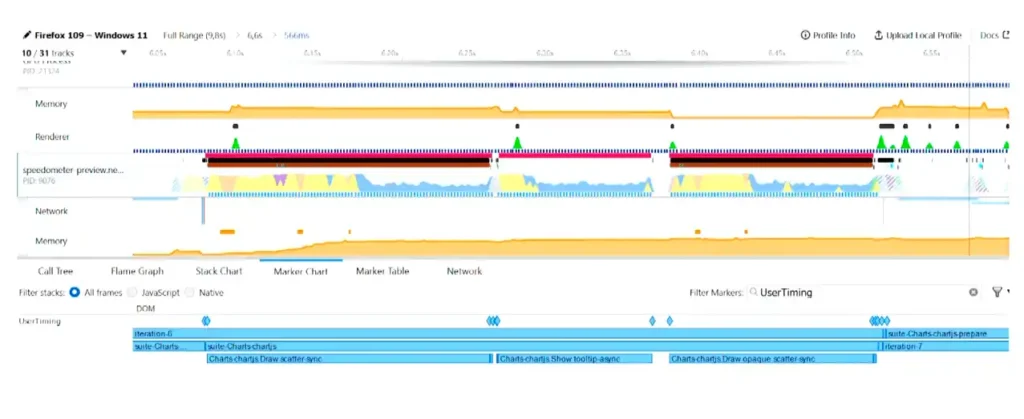Open the 10 / 31 tracks dropdown
Screen dimensions: 1024x419
click(74, 52)
